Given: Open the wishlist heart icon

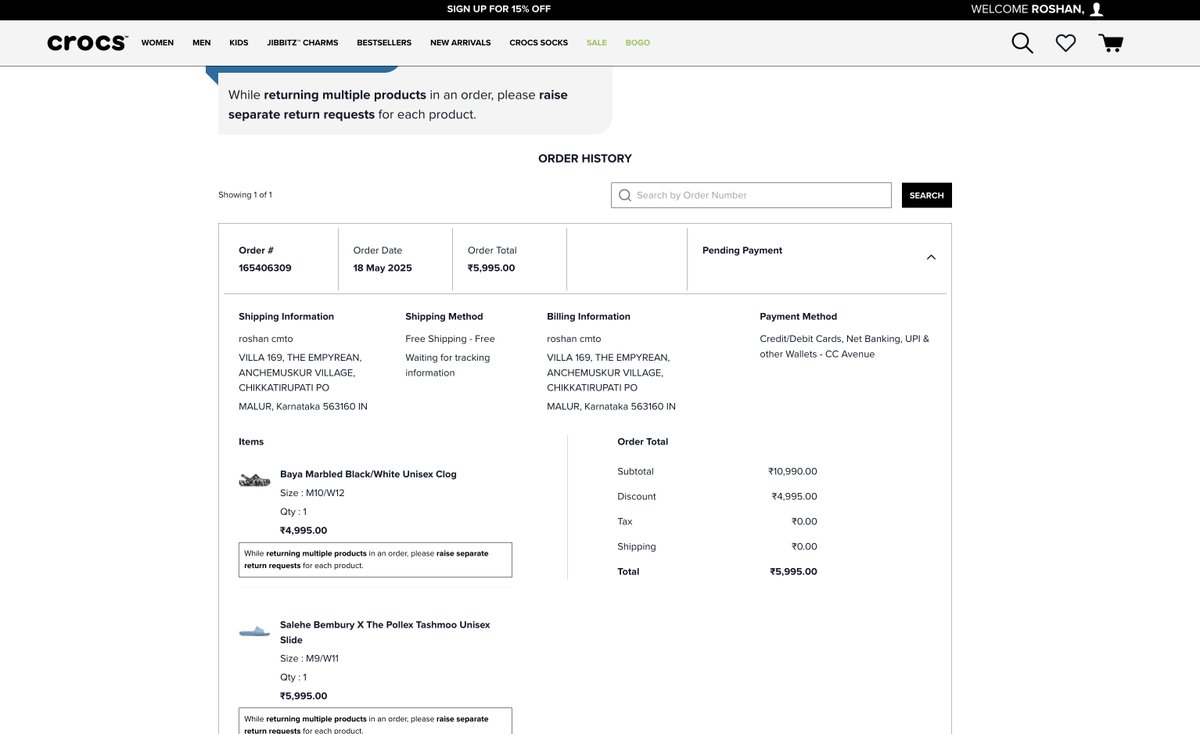Looking at the screenshot, I should click(x=1066, y=43).
